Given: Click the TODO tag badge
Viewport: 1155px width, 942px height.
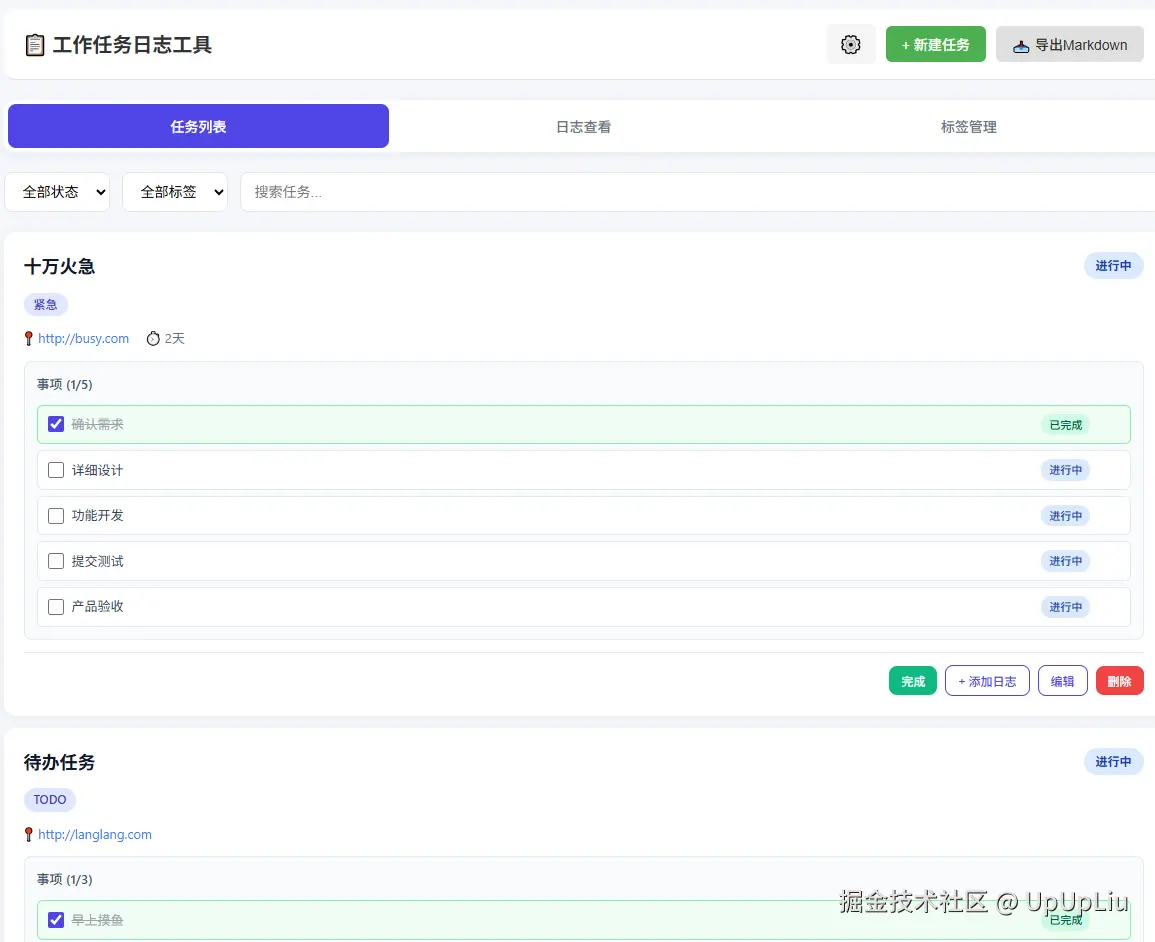Looking at the screenshot, I should tap(50, 799).
